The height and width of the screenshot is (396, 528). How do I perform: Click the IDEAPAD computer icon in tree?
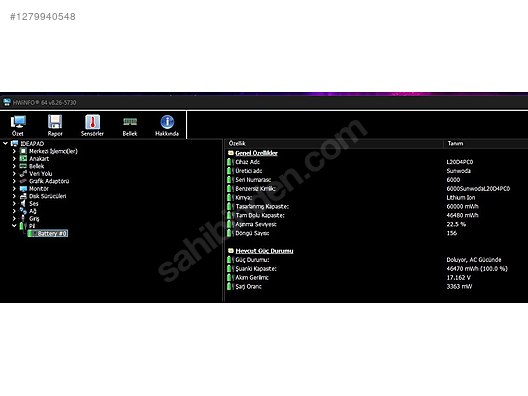(x=14, y=143)
